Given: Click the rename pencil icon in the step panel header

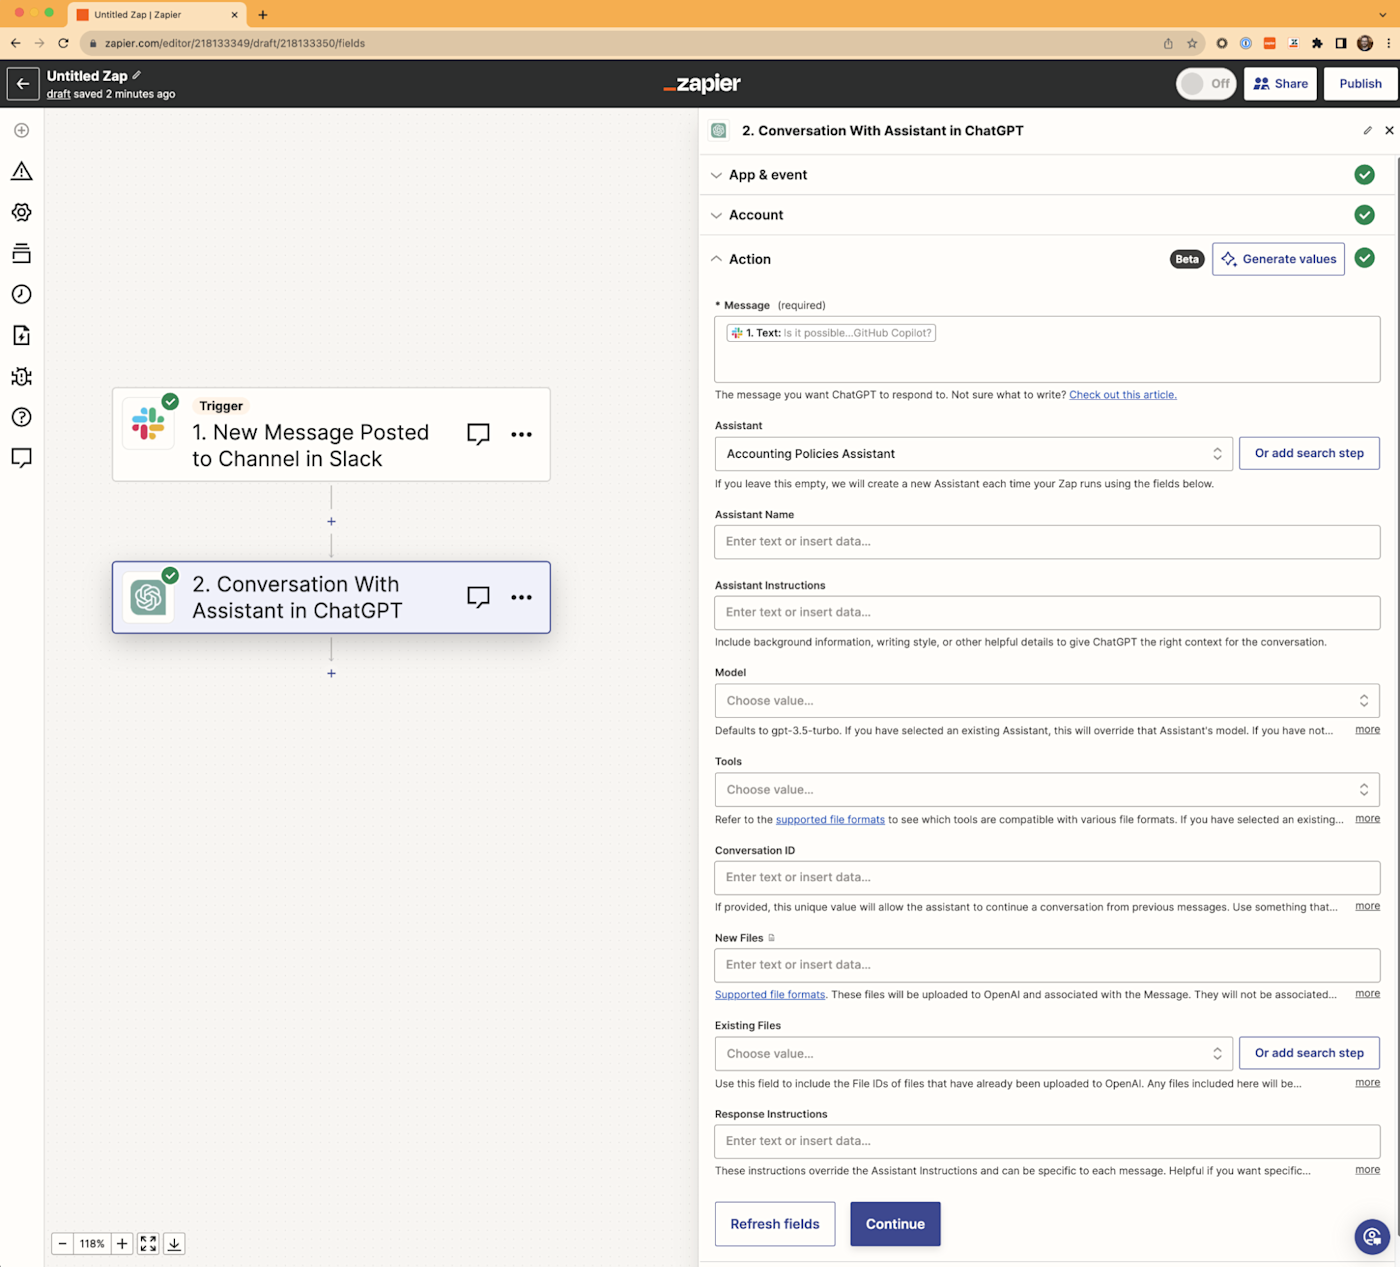Looking at the screenshot, I should [1367, 131].
